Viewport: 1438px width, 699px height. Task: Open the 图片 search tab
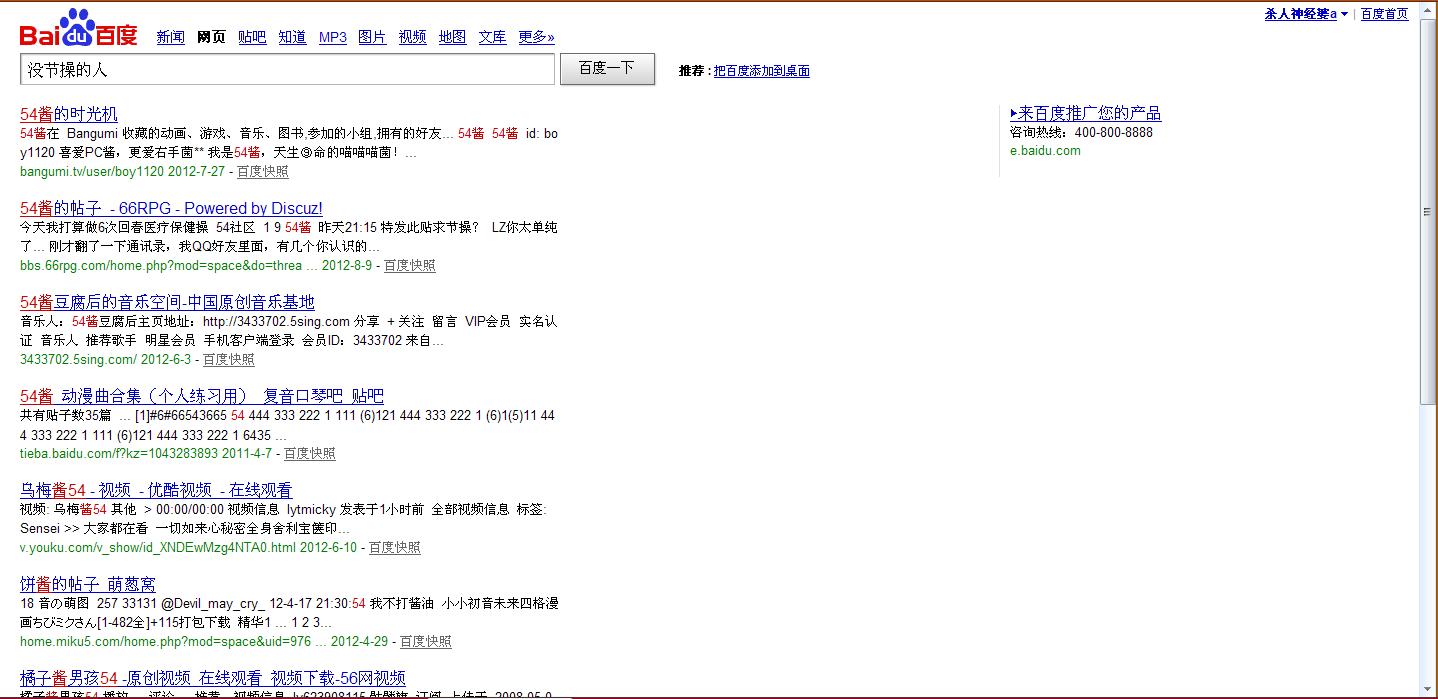(372, 37)
